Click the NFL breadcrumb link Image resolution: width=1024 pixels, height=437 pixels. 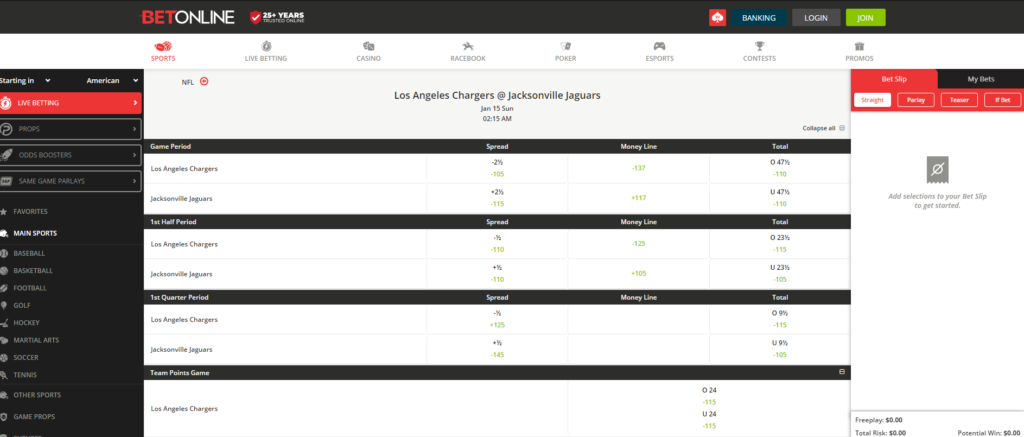click(x=188, y=82)
